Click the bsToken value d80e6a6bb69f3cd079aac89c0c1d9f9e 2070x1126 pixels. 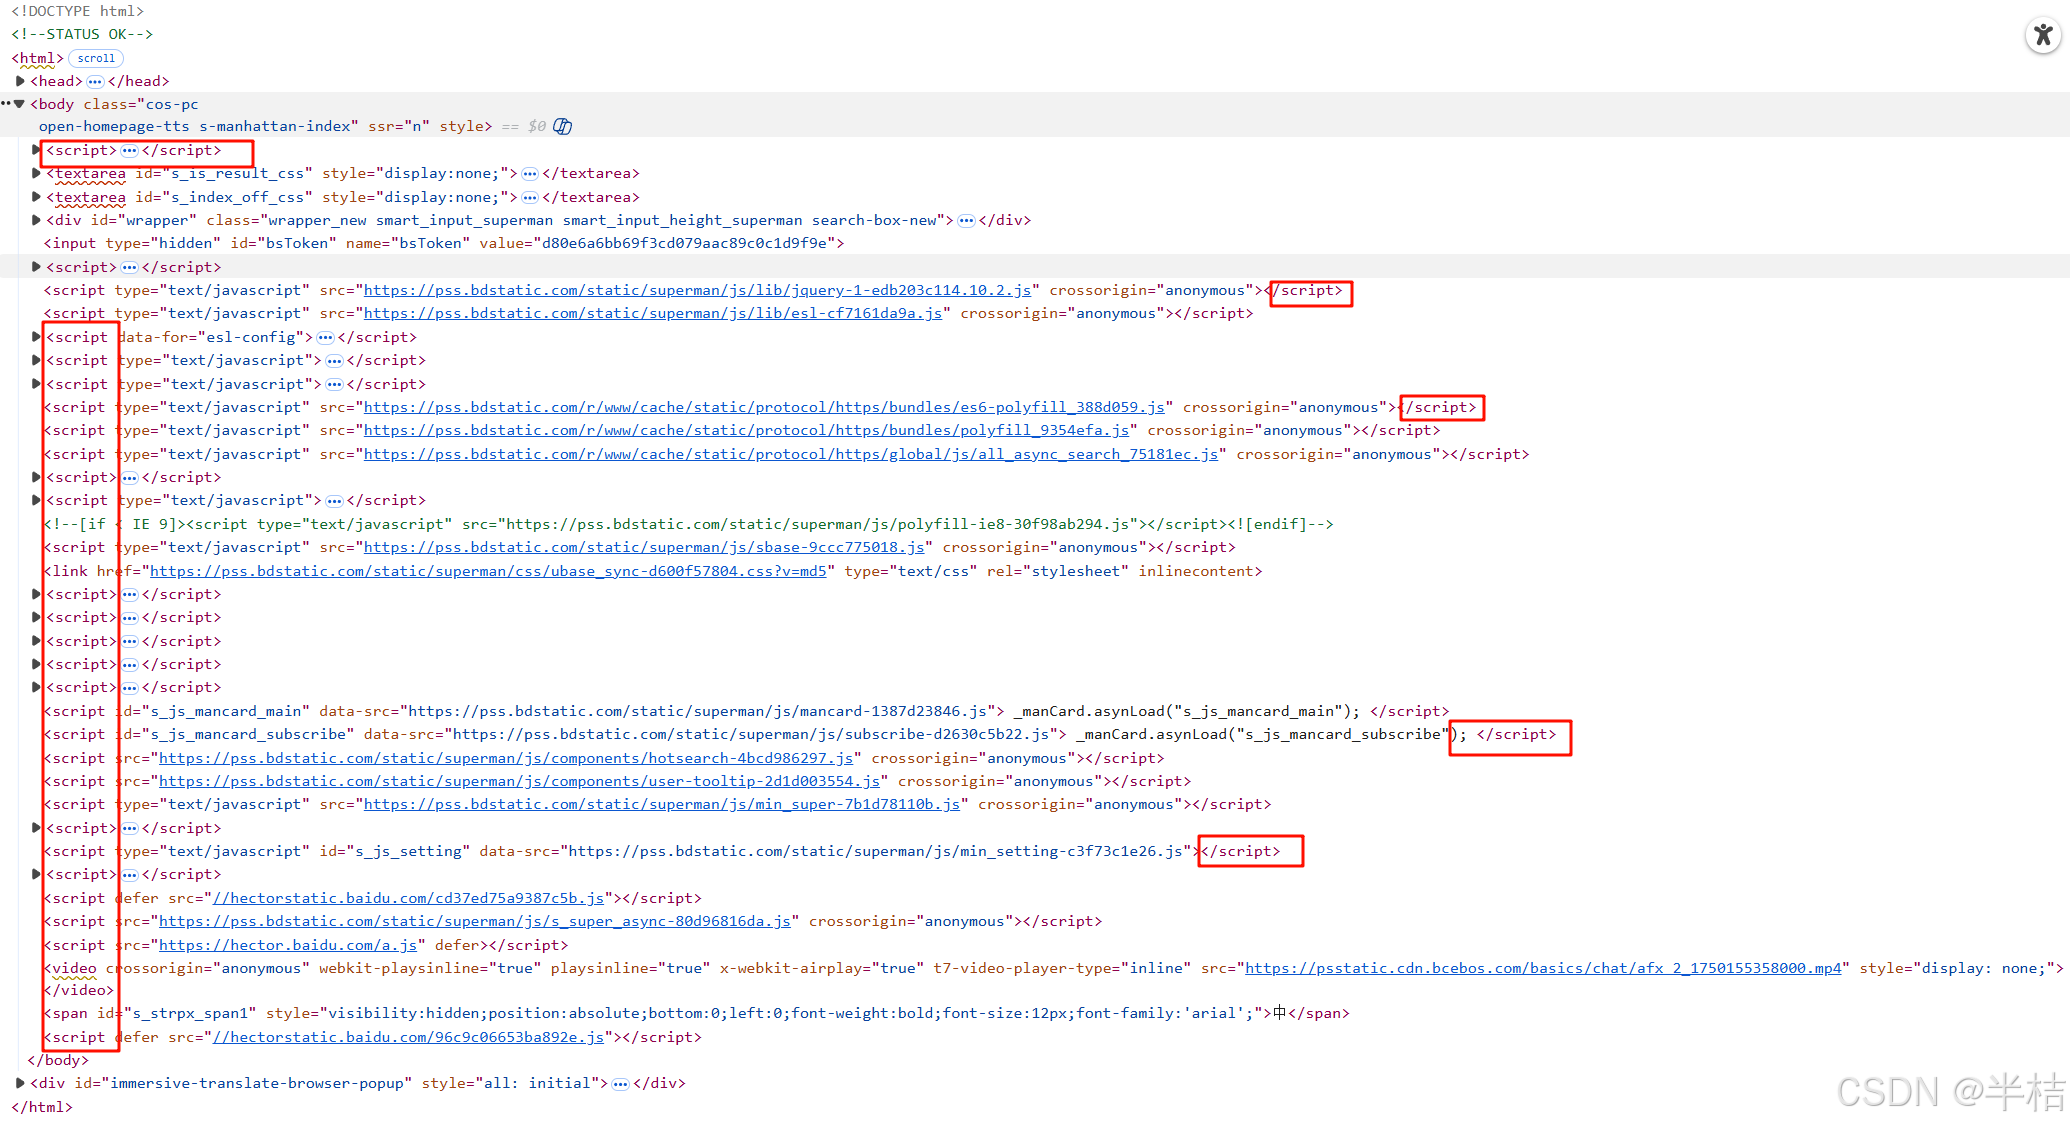[x=684, y=243]
